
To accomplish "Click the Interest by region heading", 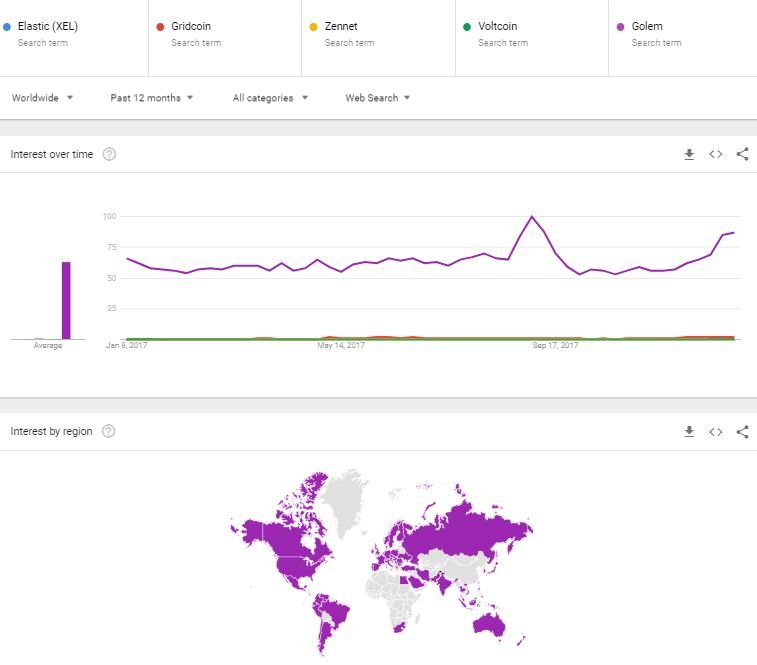I will [51, 431].
